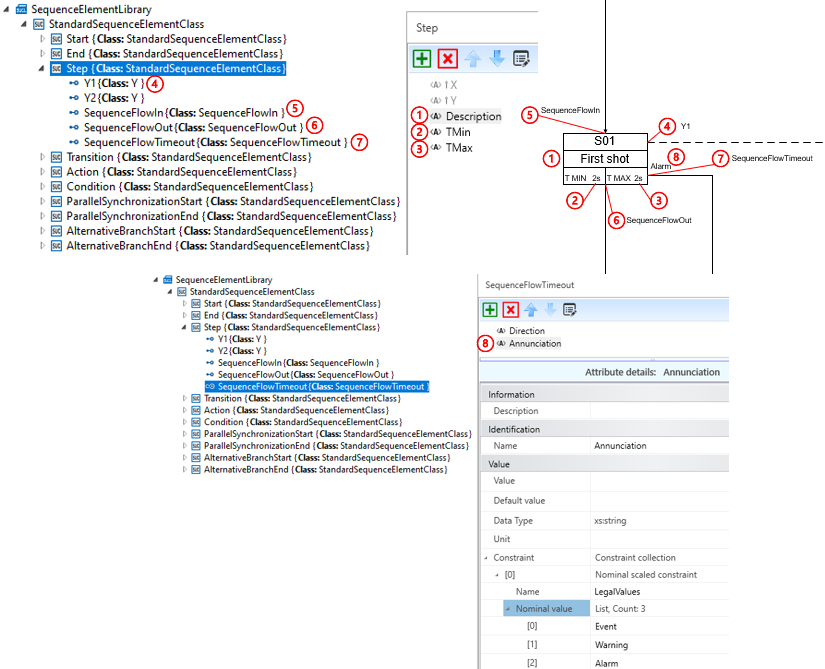
Task: Click Data Type field showing xs:string
Action: pyautogui.click(x=660, y=521)
